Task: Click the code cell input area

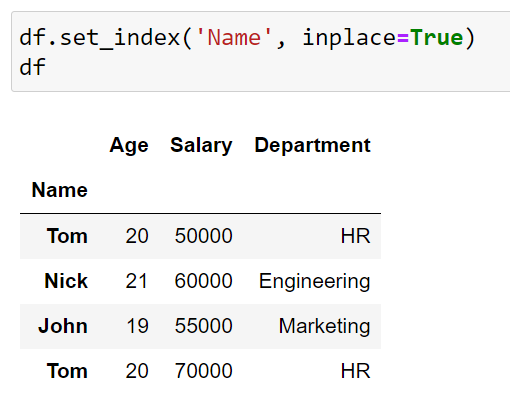Action: (261, 51)
